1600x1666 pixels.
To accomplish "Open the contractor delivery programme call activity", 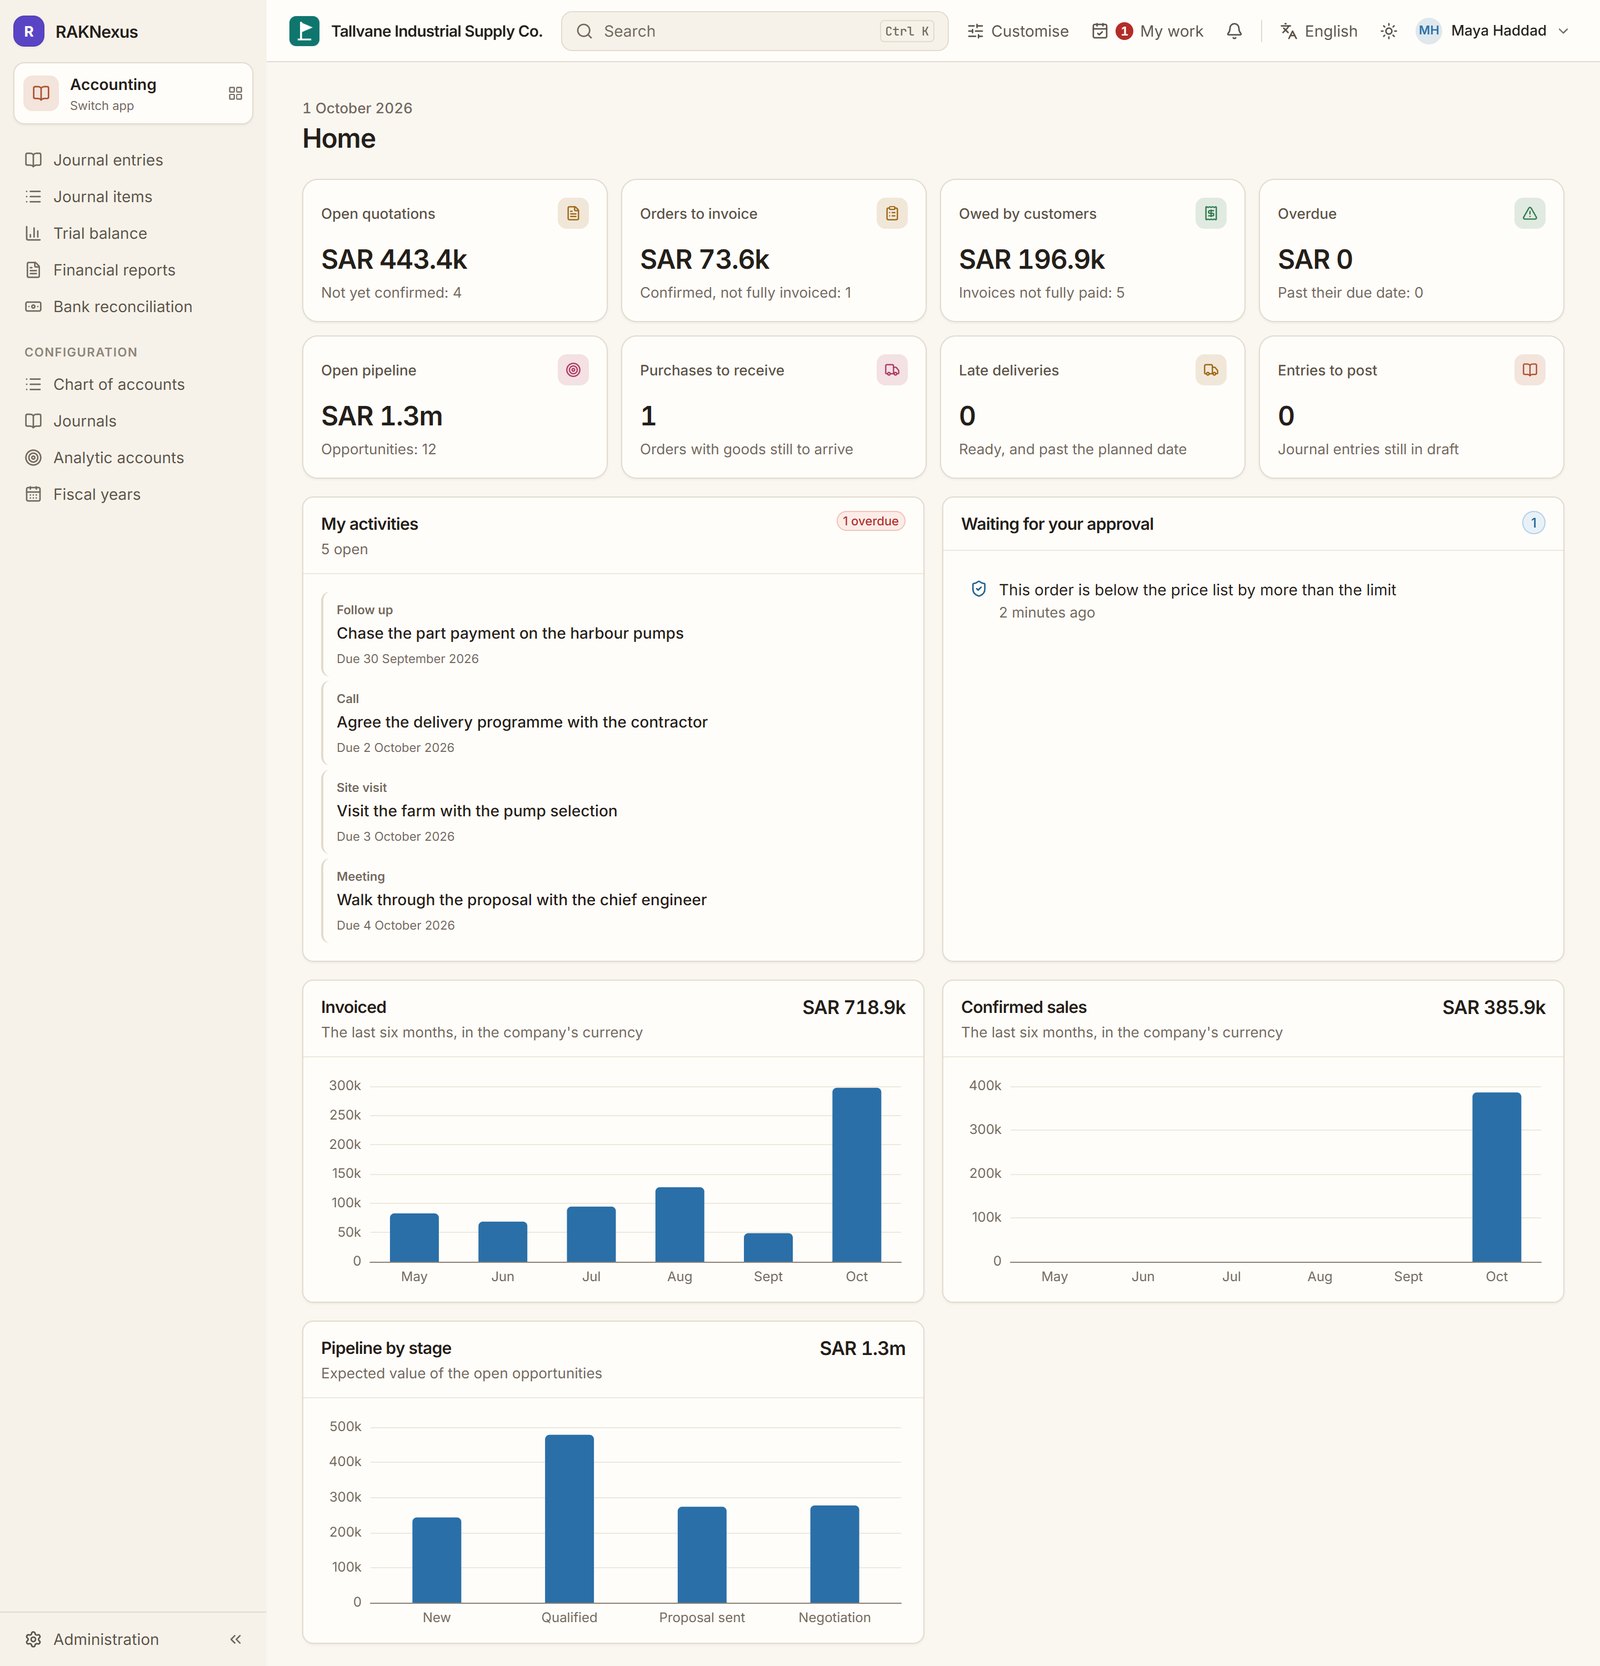I will [613, 723].
